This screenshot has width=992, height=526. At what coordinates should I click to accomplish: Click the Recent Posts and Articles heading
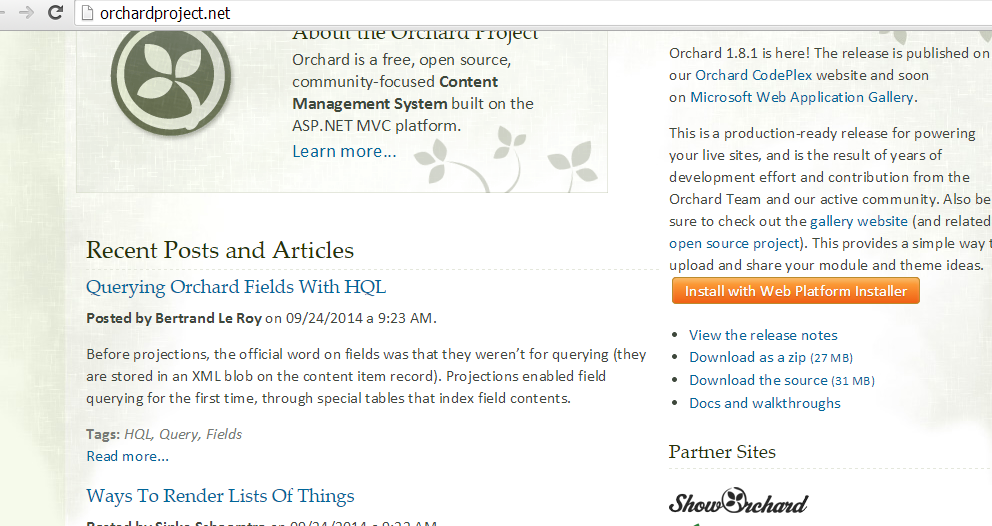click(220, 250)
